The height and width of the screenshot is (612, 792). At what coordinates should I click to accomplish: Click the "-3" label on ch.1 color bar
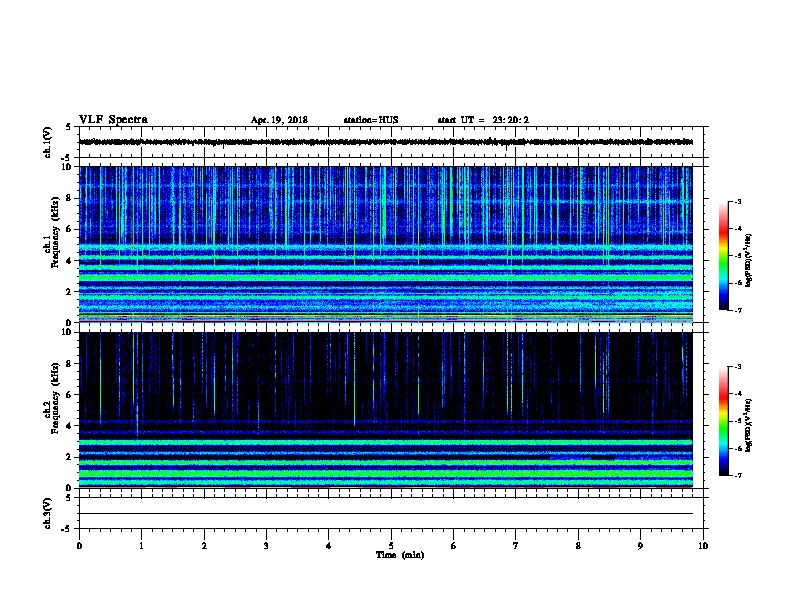[737, 201]
